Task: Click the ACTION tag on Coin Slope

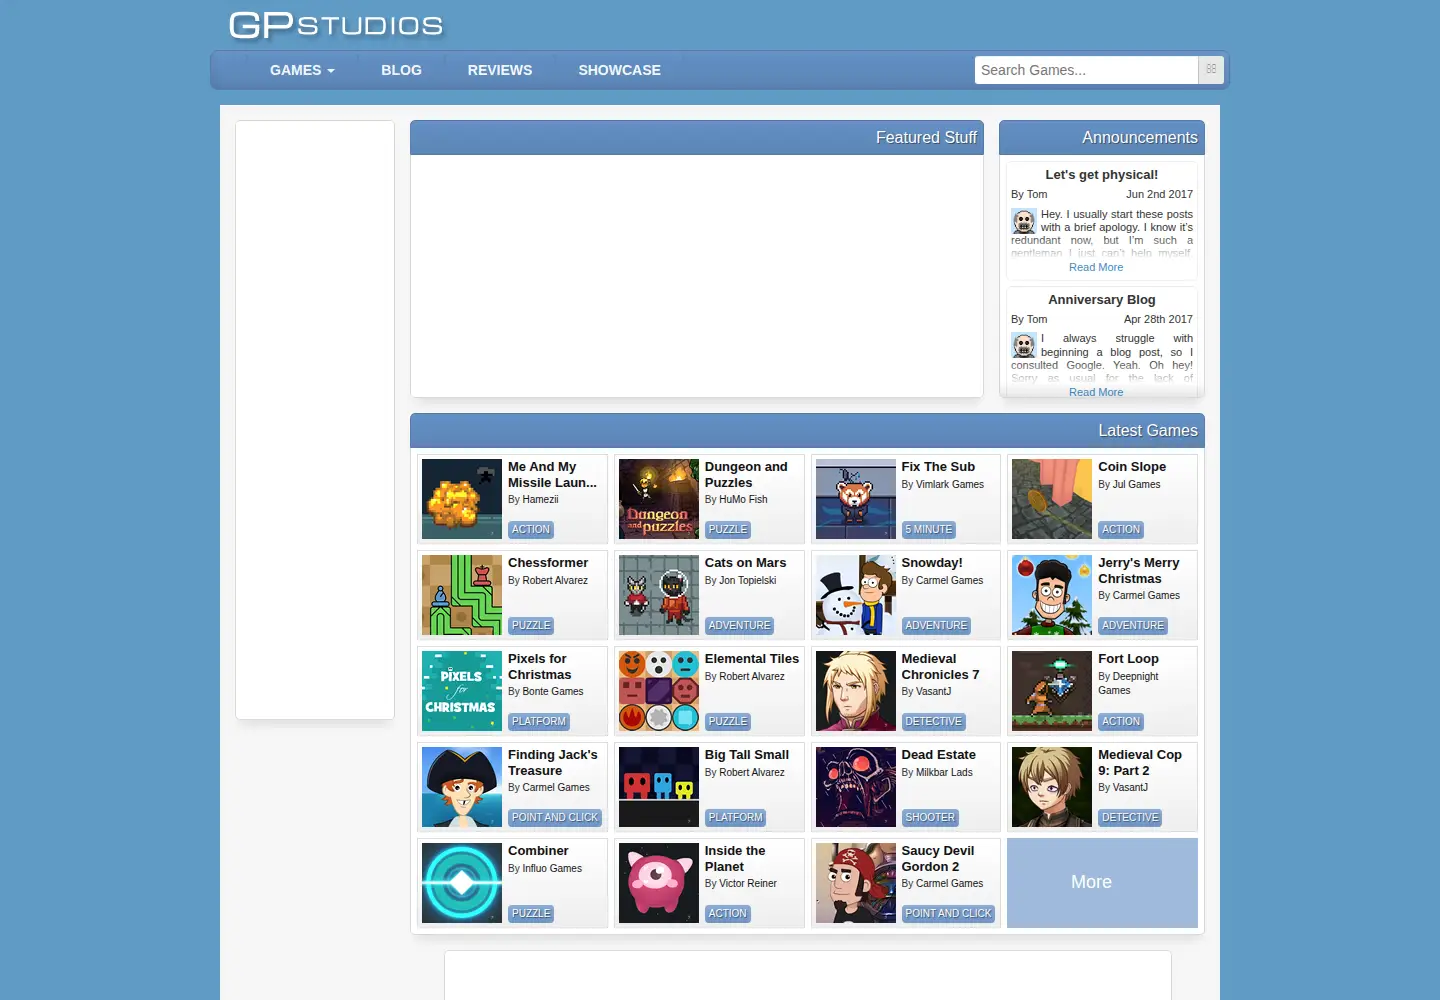Action: (x=1121, y=529)
